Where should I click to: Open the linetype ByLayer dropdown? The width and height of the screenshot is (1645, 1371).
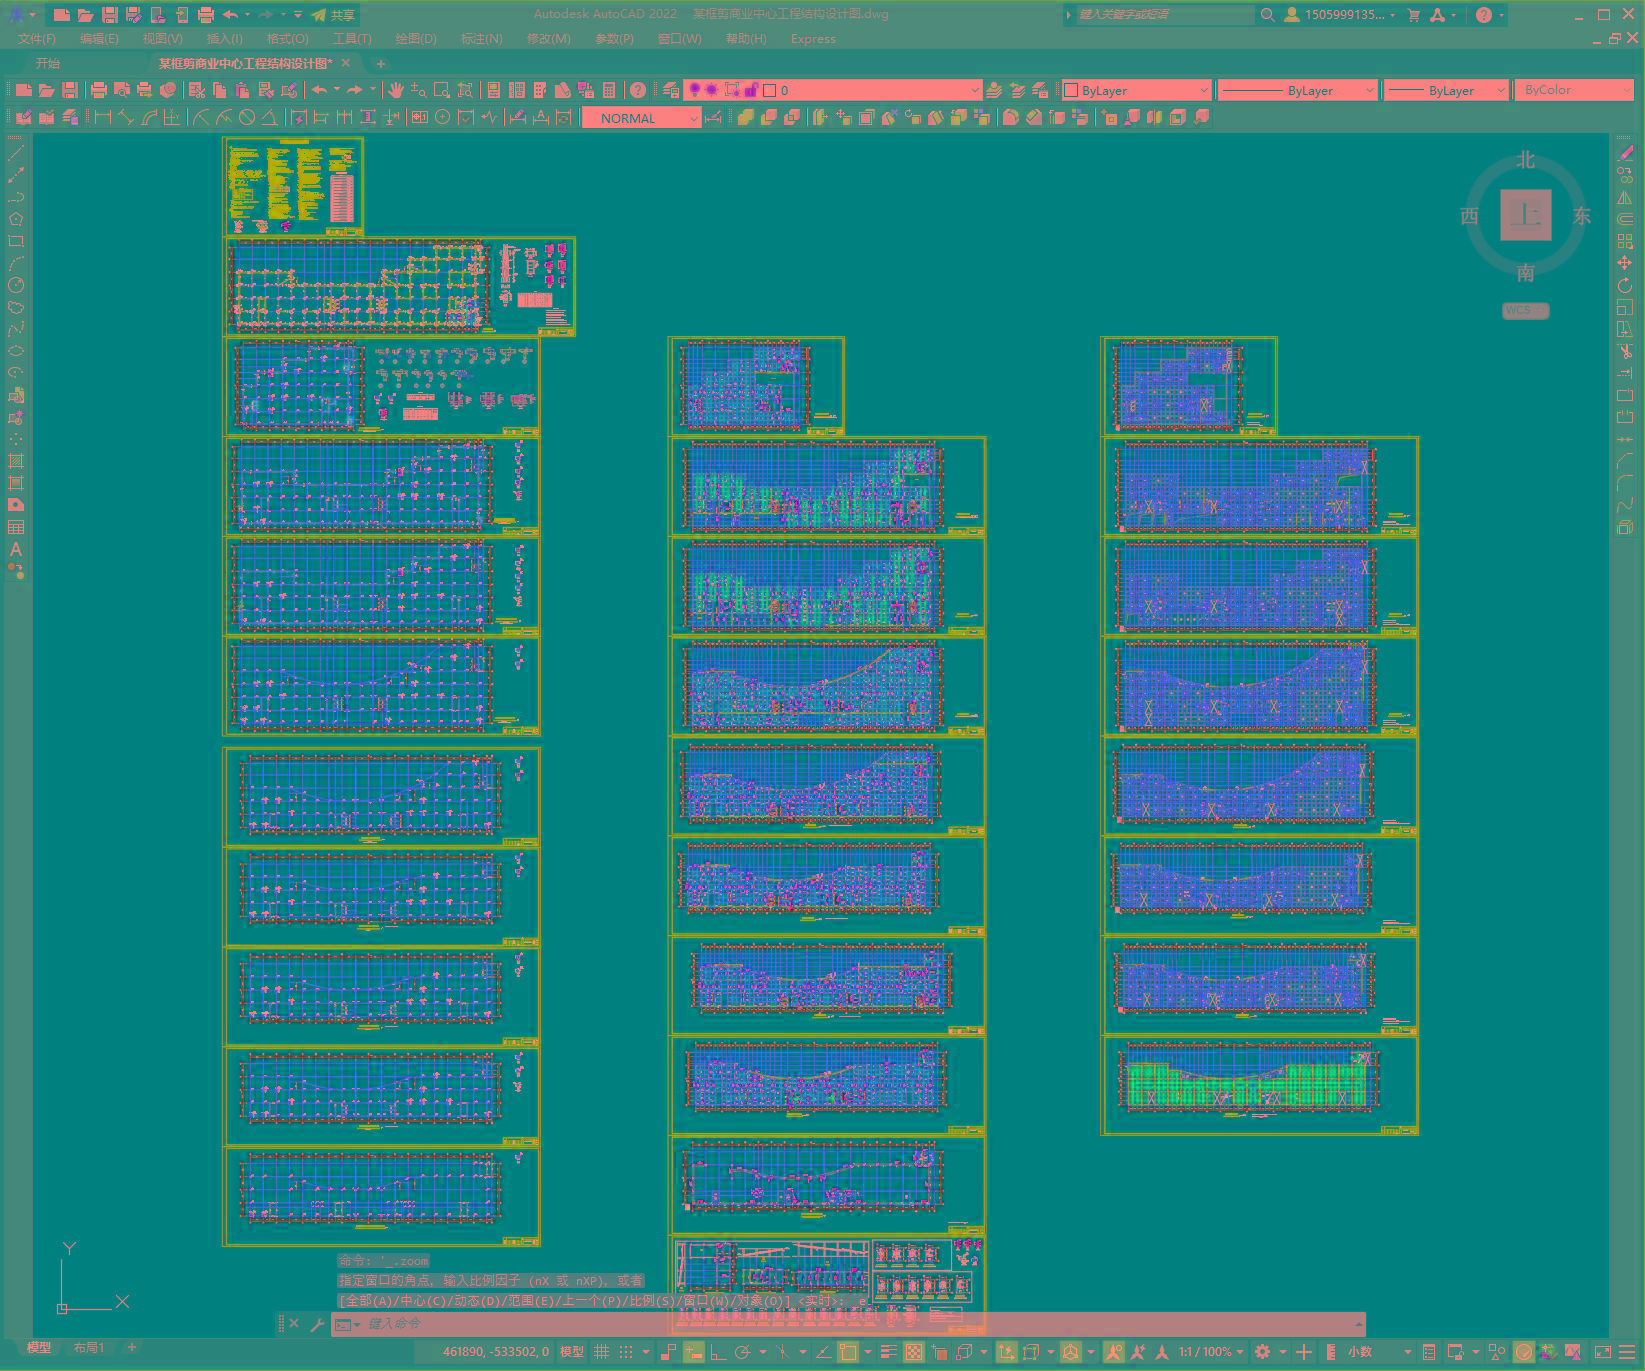pyautogui.click(x=1298, y=90)
